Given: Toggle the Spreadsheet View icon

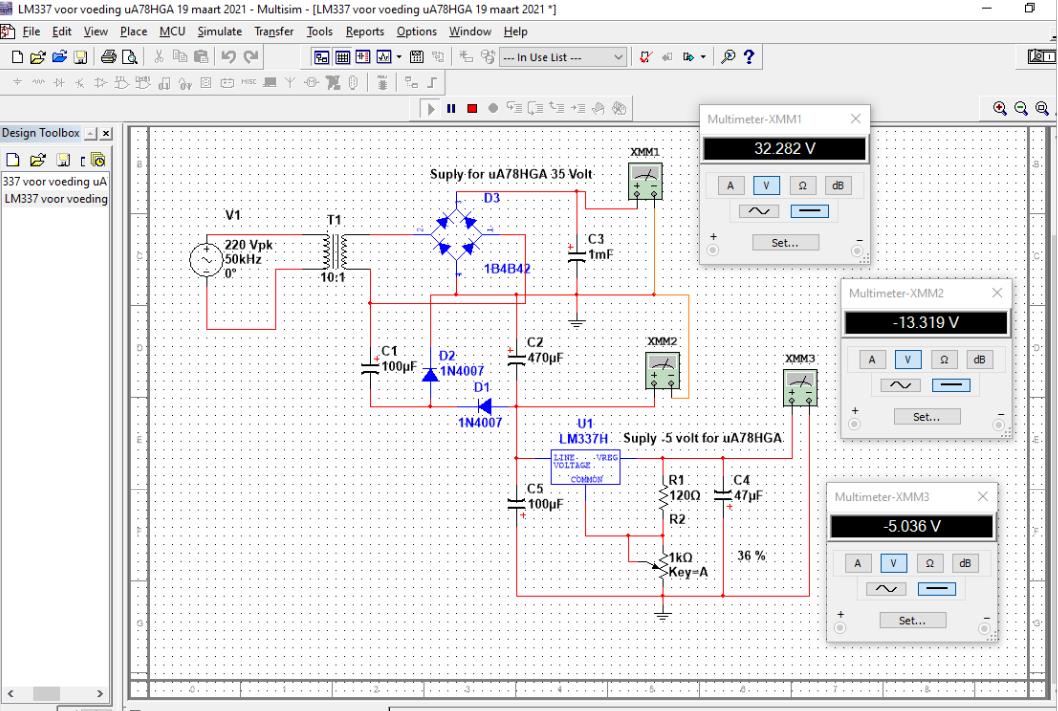Looking at the screenshot, I should pos(343,57).
